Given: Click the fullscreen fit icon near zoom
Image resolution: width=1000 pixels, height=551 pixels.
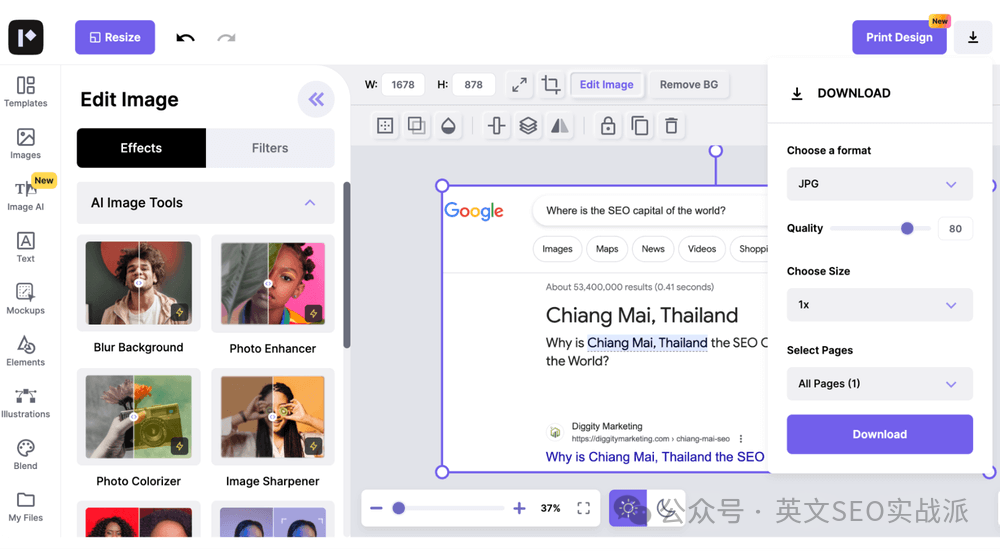Looking at the screenshot, I should [x=583, y=508].
